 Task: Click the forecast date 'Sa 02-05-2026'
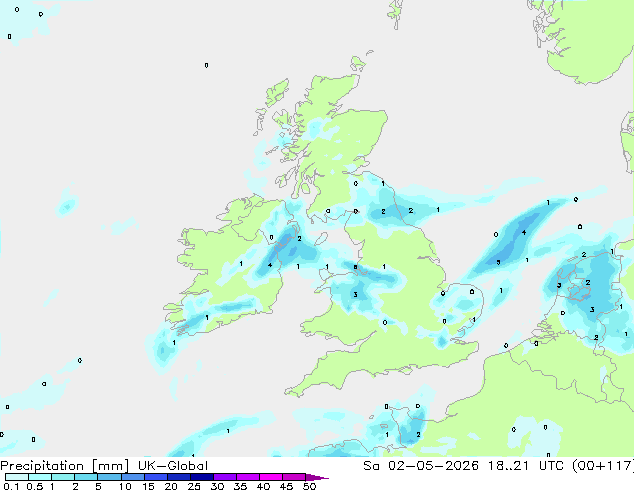pos(421,466)
